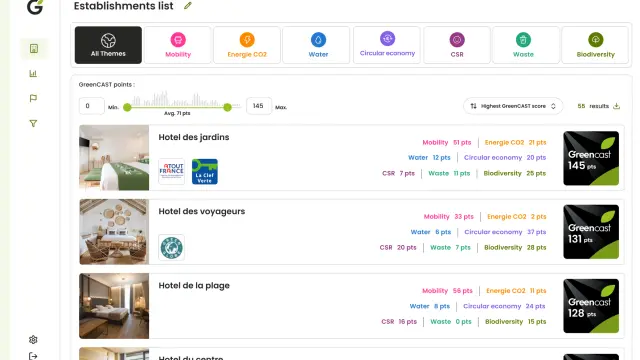Screen dimensions: 640x360
Task: Click the Max points input field showing 145
Action: 259,106
